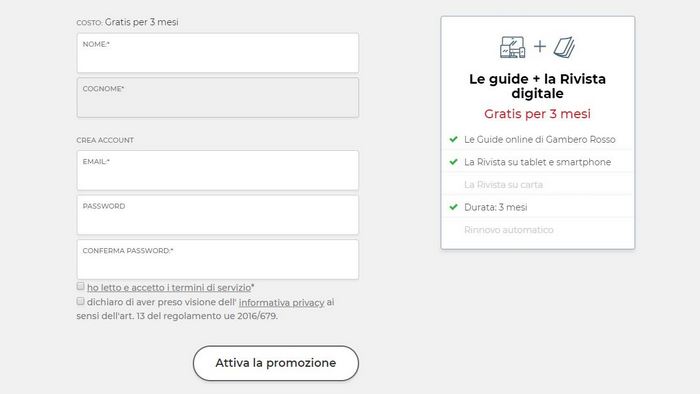The width and height of the screenshot is (700, 394).
Task: Focus the Password input field
Action: pyautogui.click(x=218, y=215)
